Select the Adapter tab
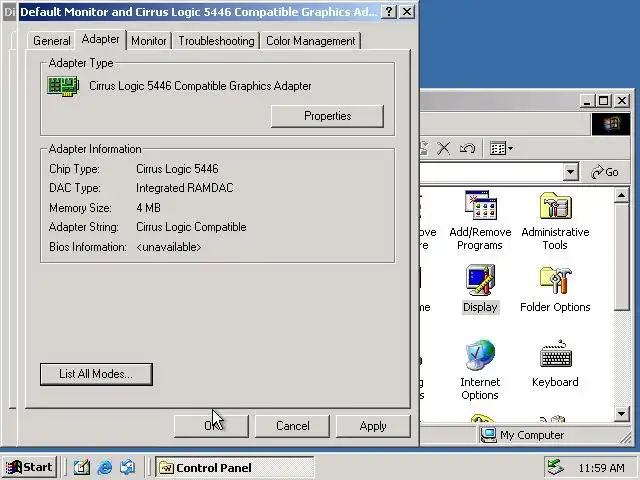 [x=100, y=39]
